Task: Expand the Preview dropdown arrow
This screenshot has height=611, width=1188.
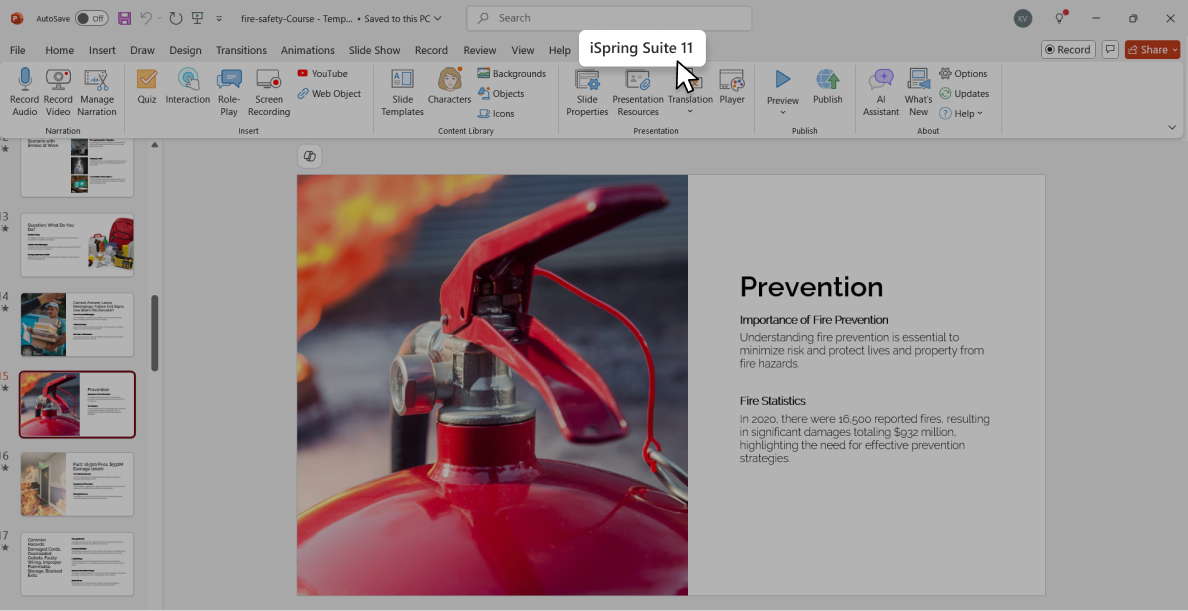Action: pos(783,113)
